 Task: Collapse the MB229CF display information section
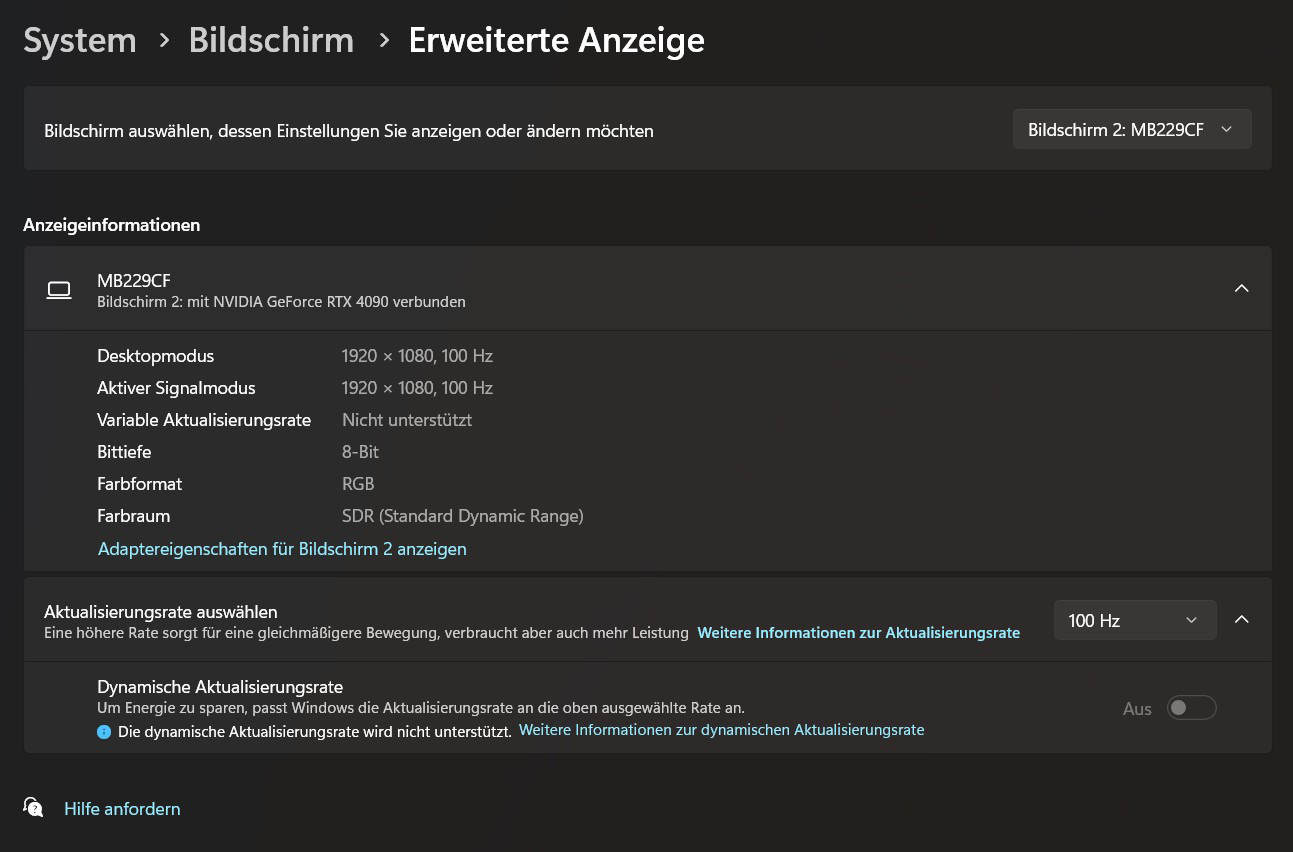click(1241, 289)
